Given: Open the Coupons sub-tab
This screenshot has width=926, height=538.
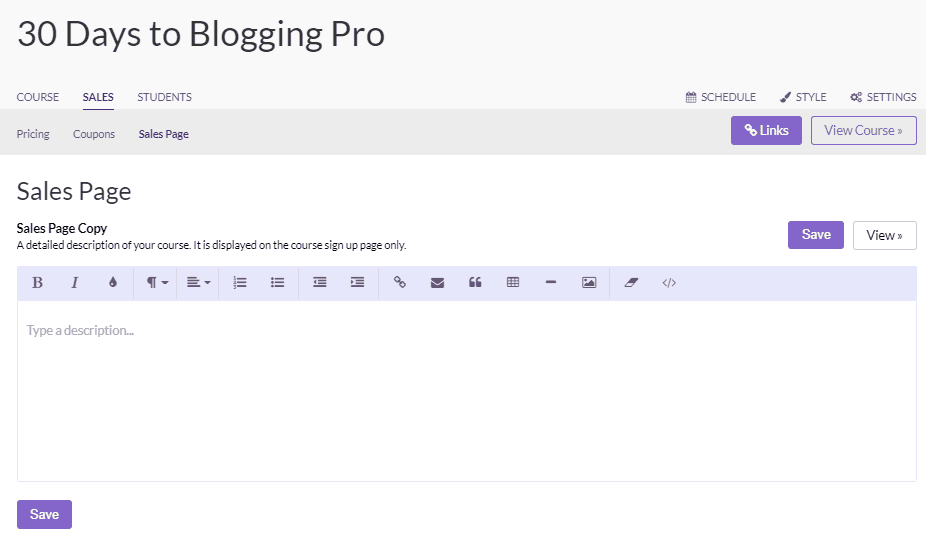Looking at the screenshot, I should pos(94,134).
